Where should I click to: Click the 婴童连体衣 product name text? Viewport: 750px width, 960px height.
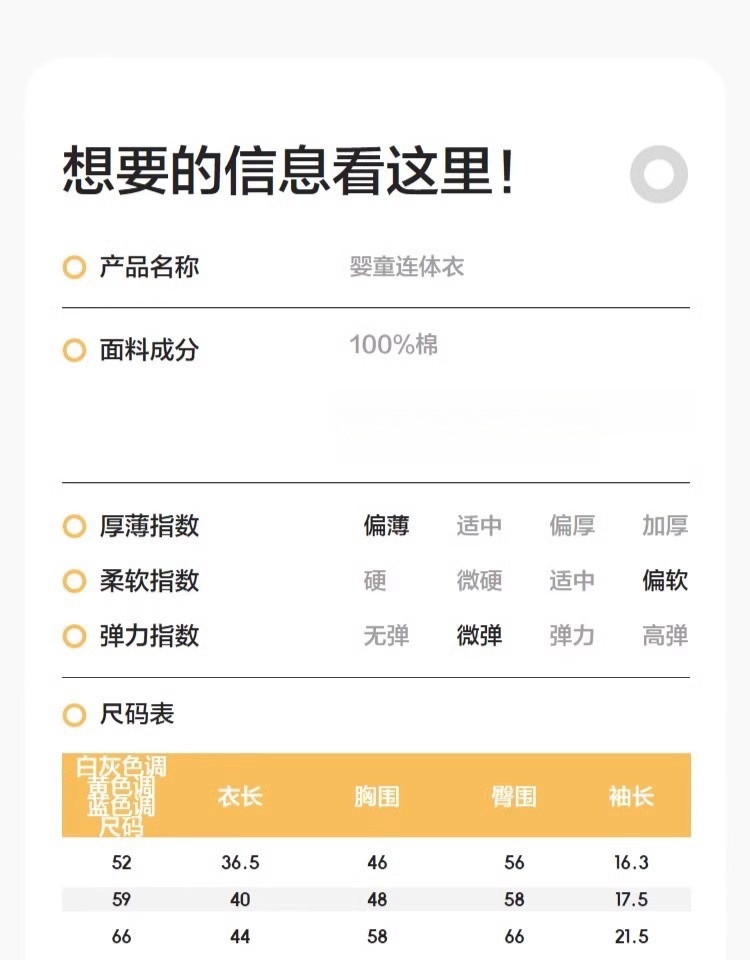[407, 268]
